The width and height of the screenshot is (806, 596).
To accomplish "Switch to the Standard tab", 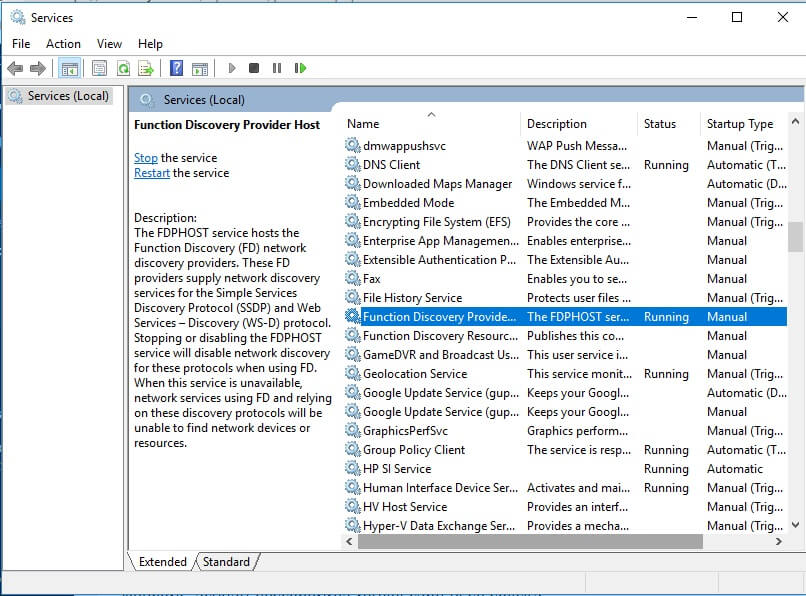I will [x=226, y=562].
